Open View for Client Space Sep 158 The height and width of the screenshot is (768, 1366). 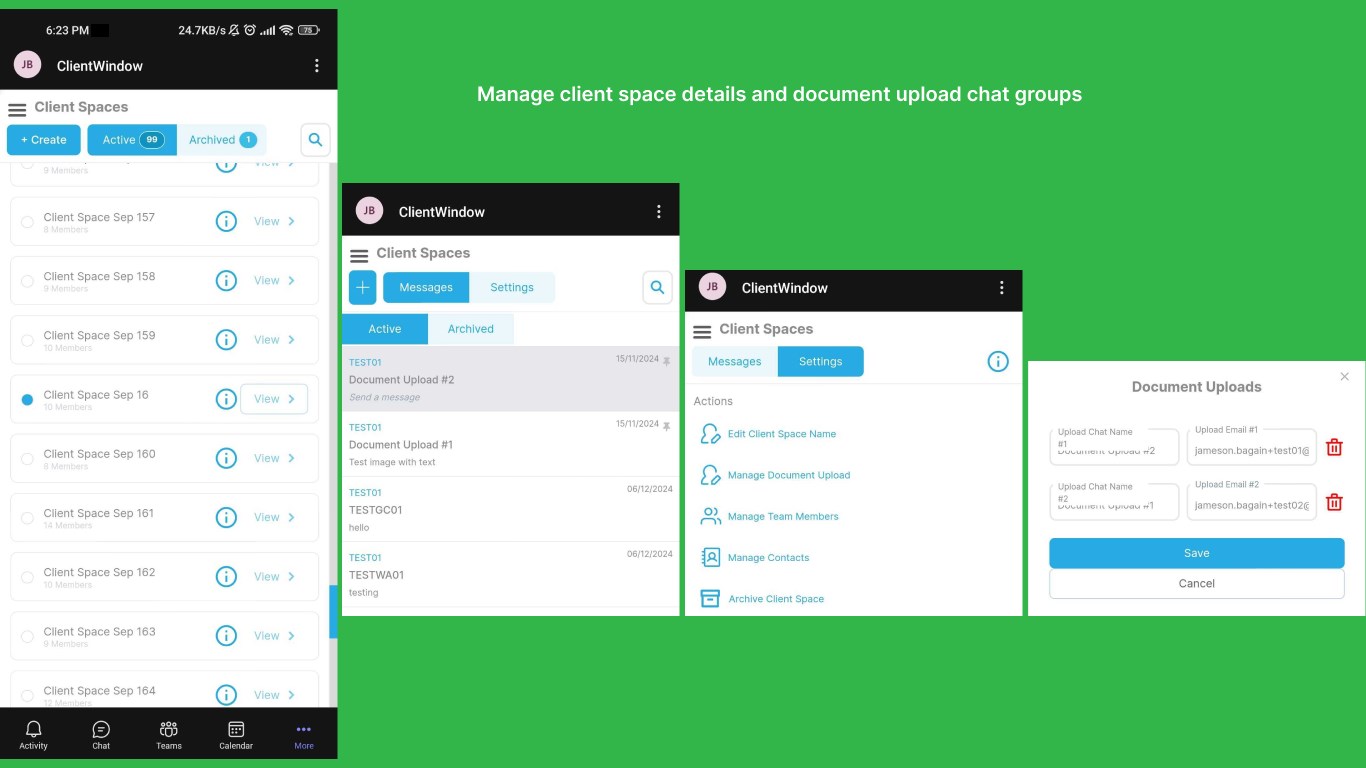[274, 280]
